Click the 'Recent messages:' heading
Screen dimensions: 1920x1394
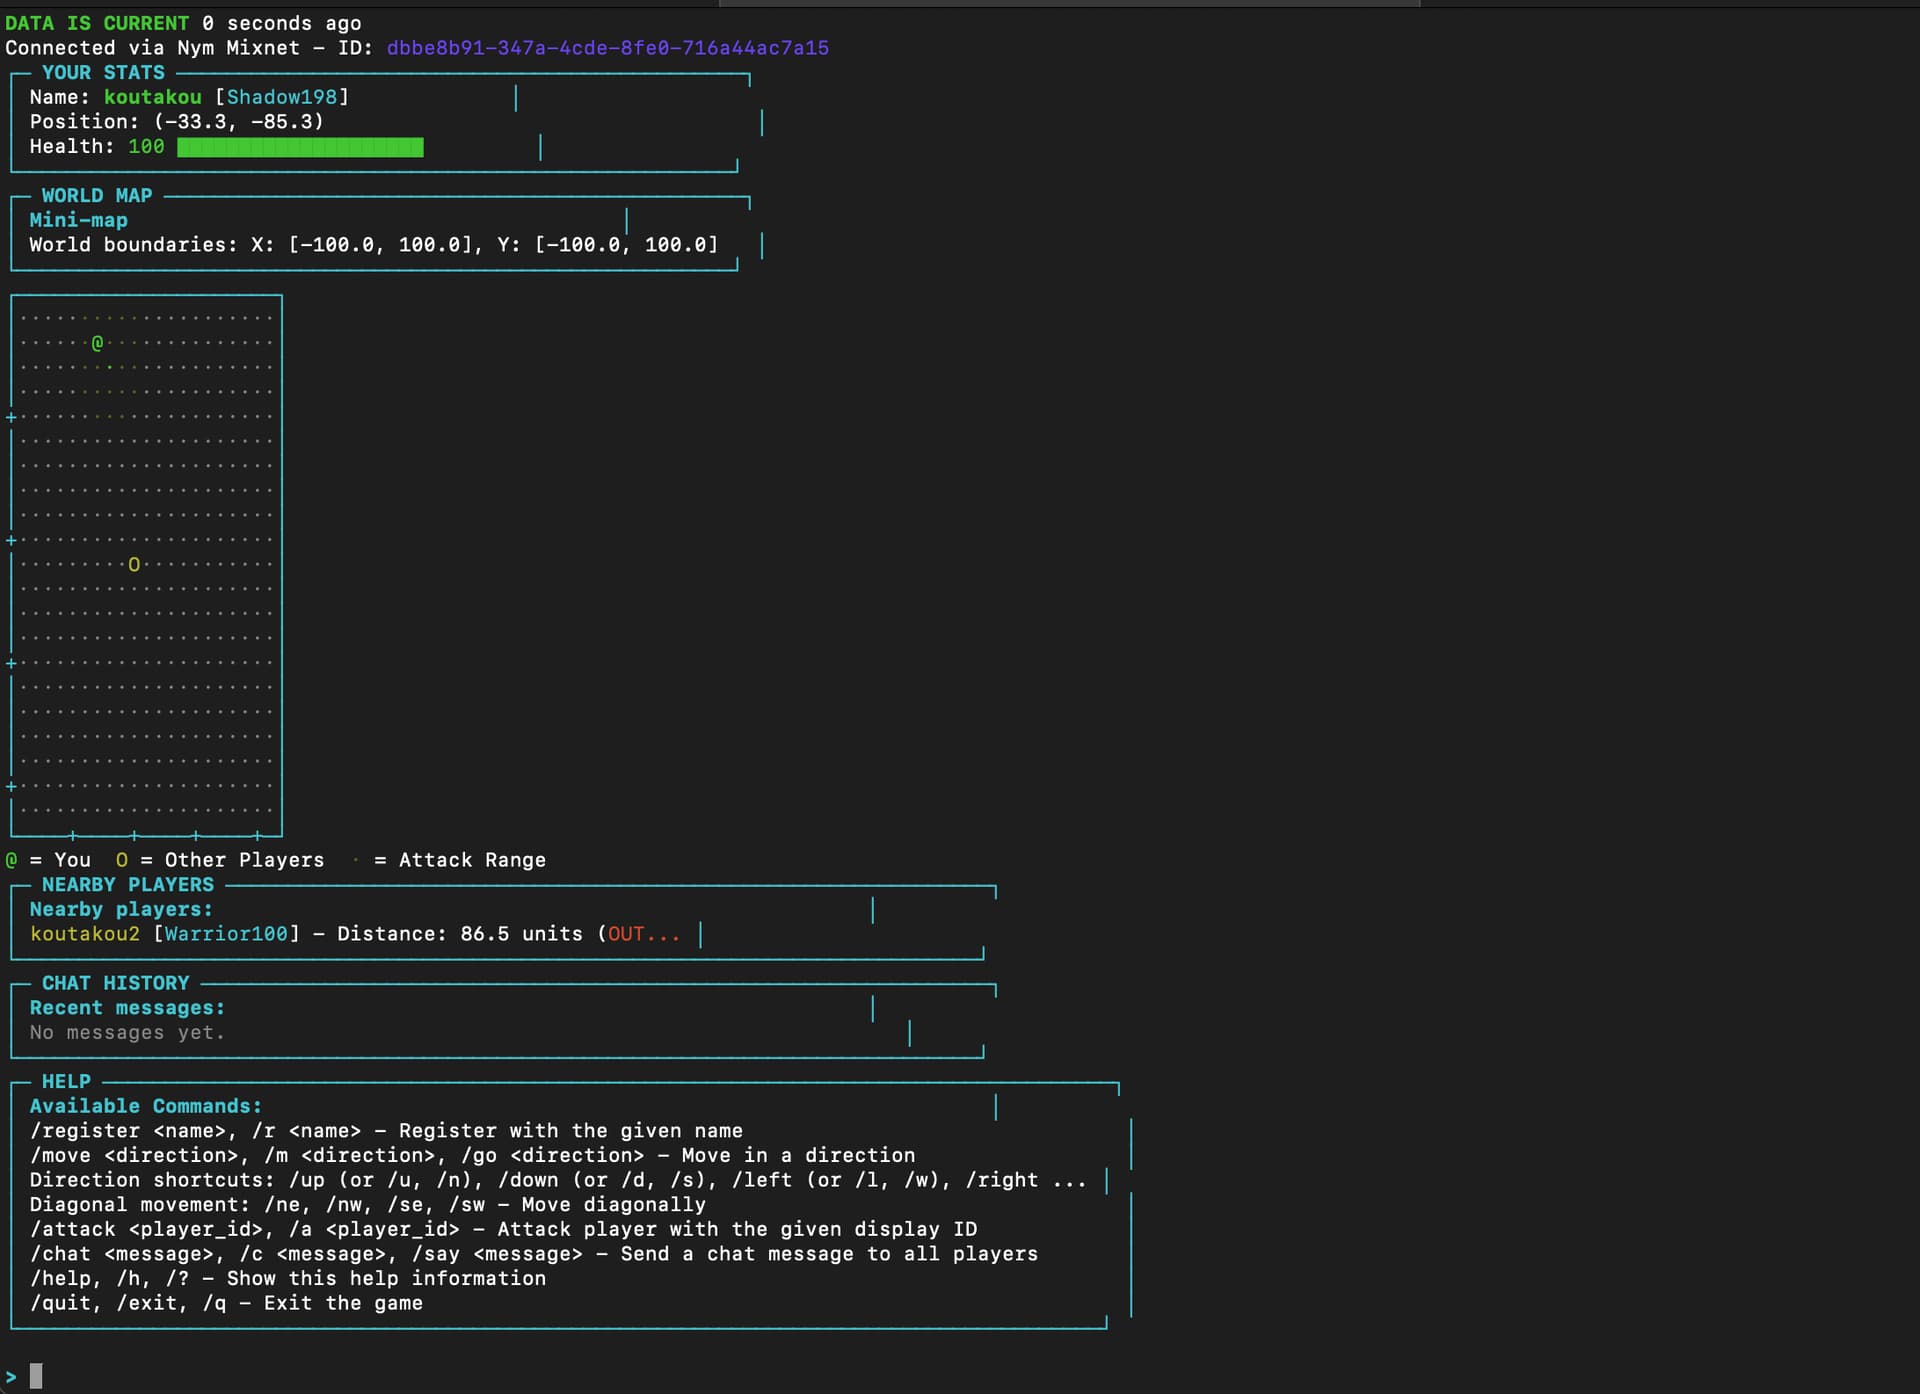[x=127, y=1008]
